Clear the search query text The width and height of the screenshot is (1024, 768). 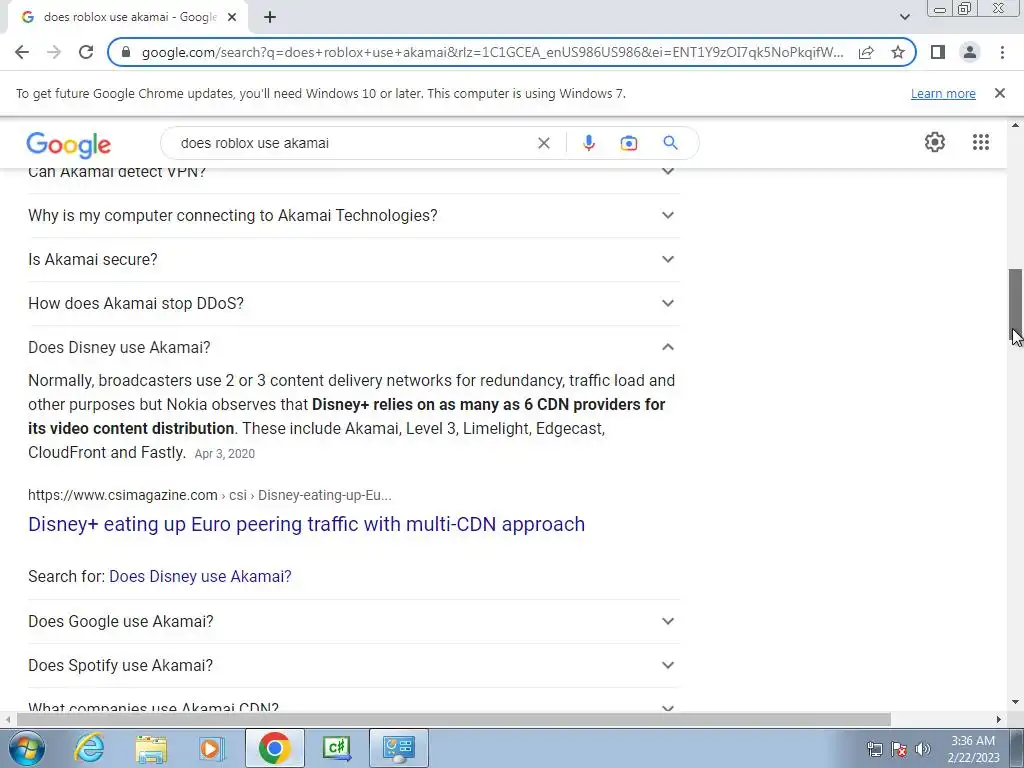tap(543, 143)
